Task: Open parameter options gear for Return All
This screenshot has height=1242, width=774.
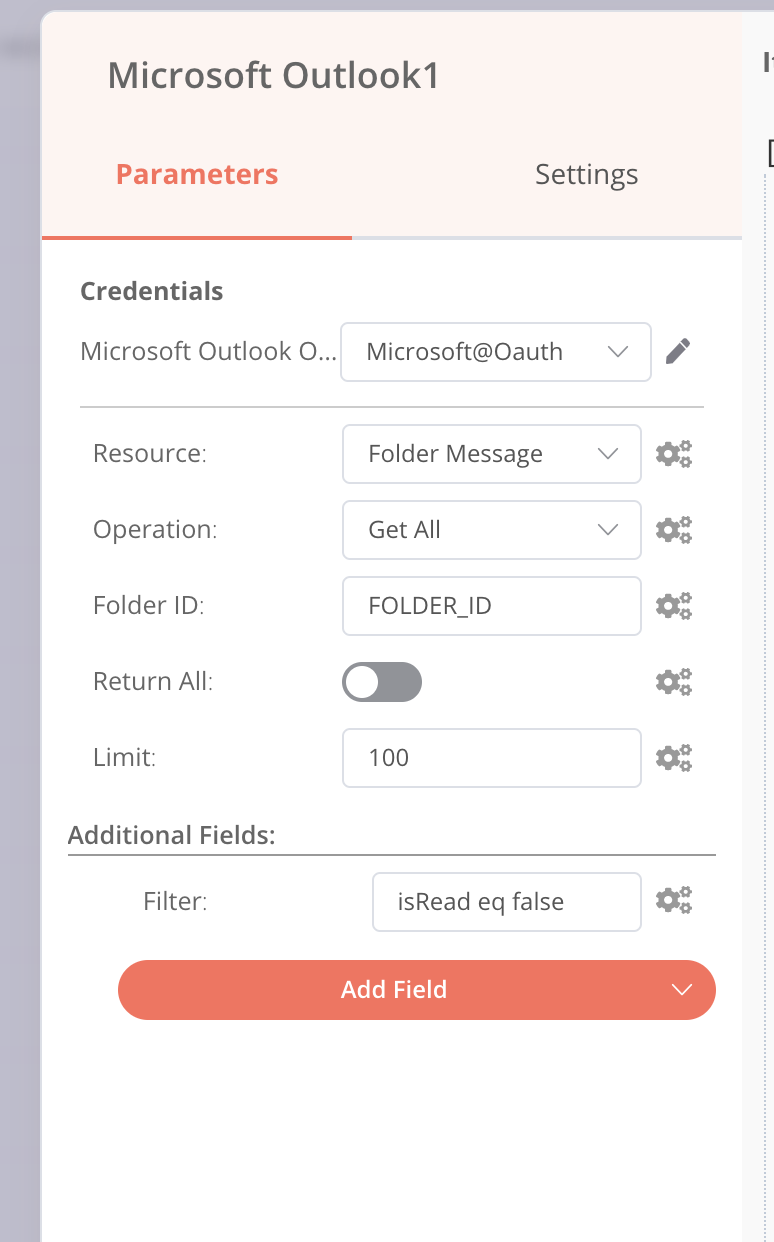Action: coord(674,682)
